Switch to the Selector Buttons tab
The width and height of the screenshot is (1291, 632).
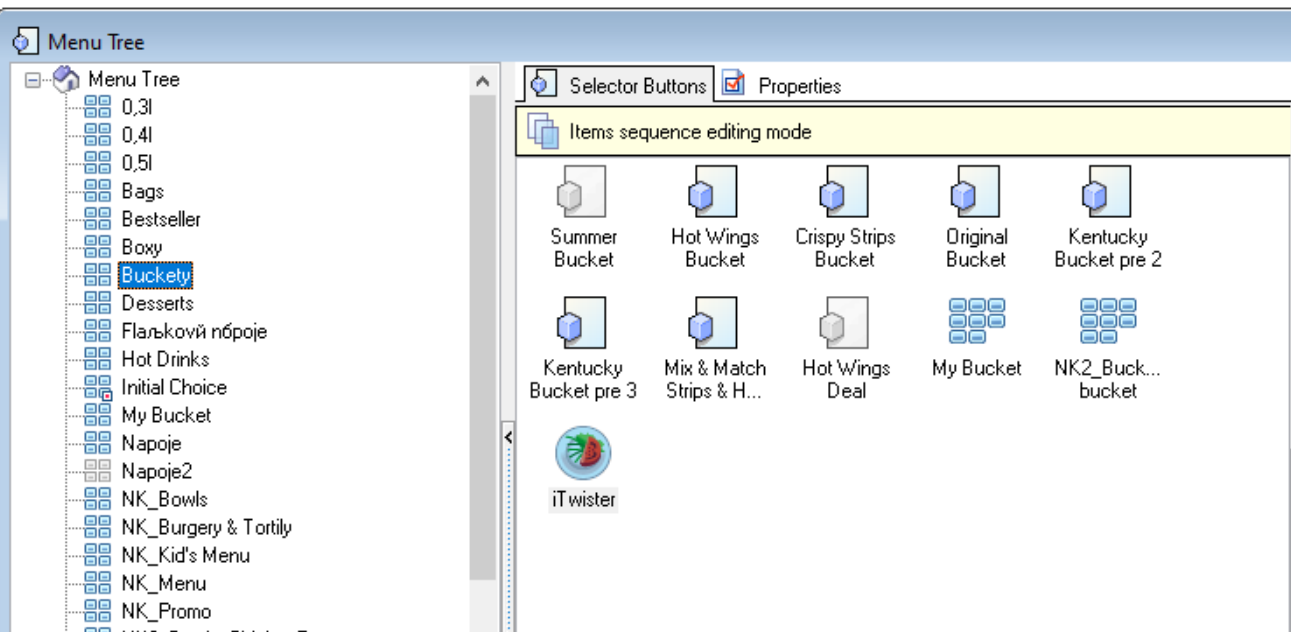pos(620,86)
